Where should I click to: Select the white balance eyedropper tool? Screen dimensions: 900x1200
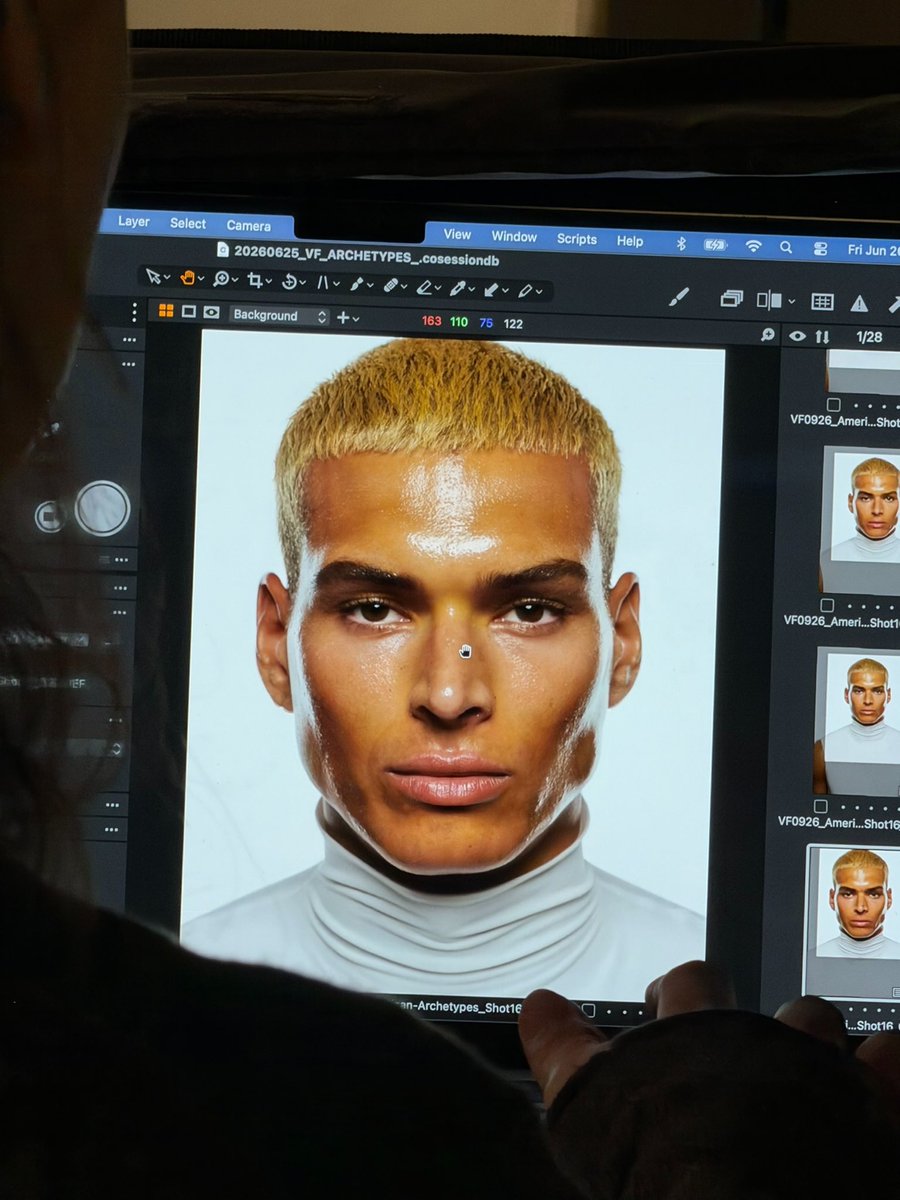(x=457, y=288)
